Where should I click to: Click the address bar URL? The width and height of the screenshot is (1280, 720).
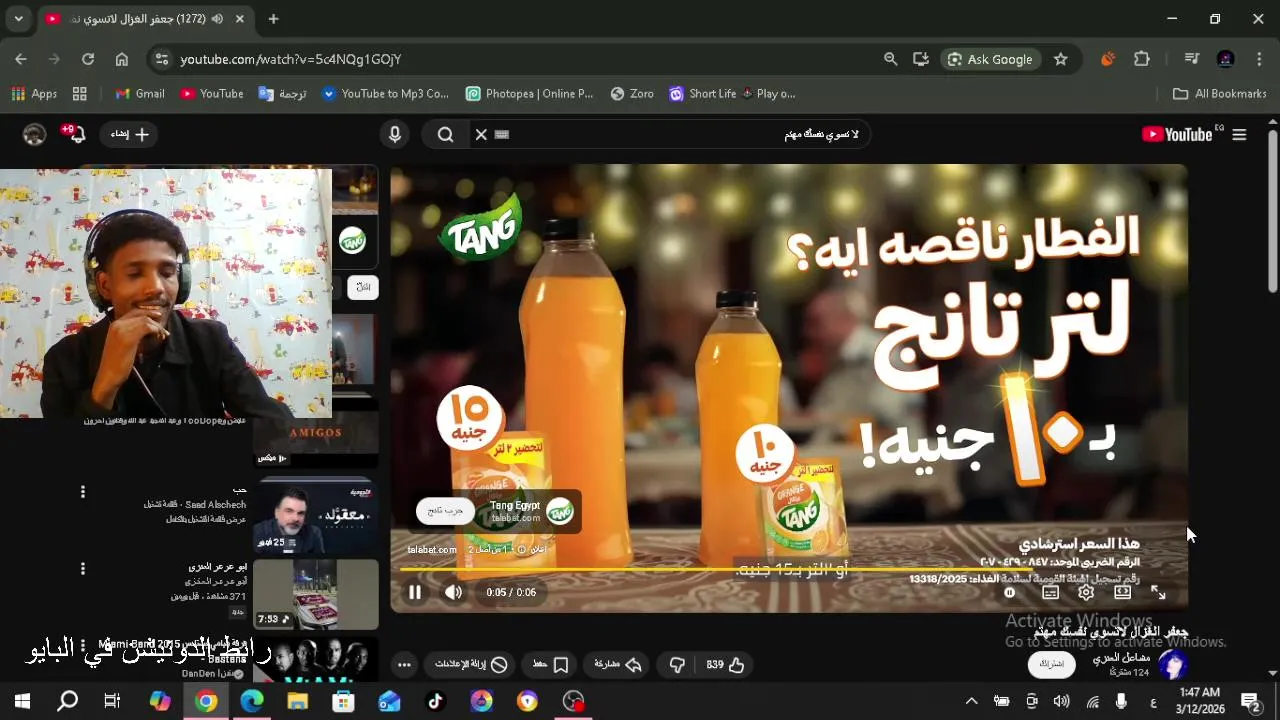click(x=291, y=59)
